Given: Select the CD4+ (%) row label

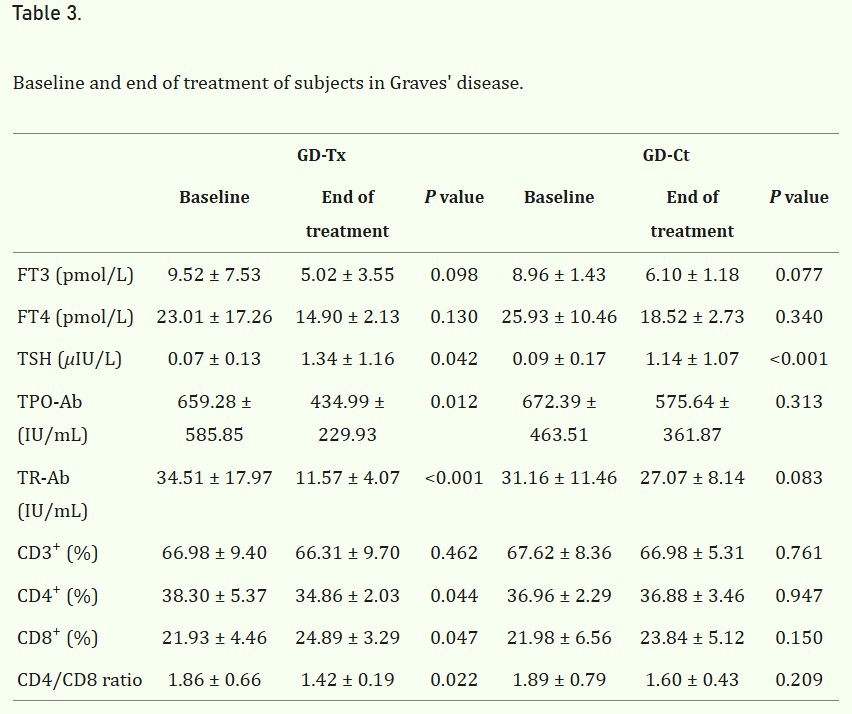Looking at the screenshot, I should coord(58,595).
